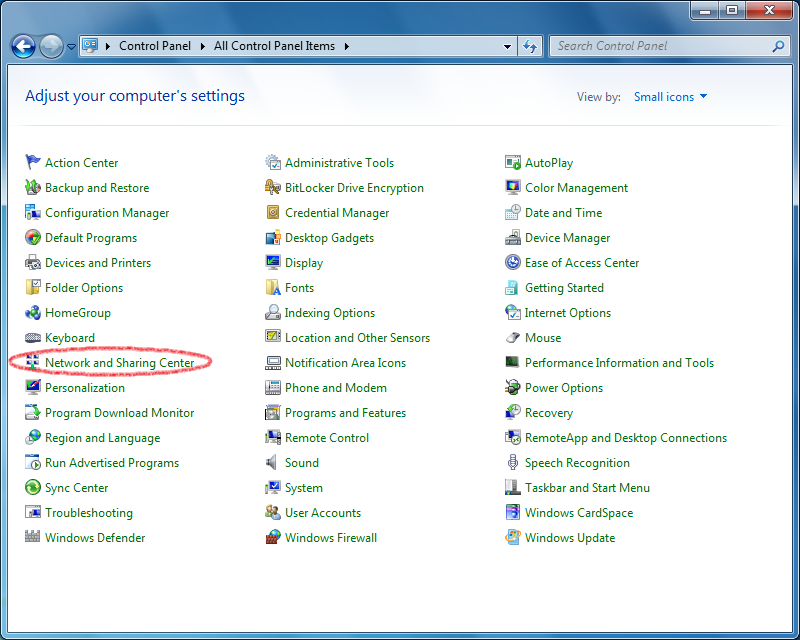Open the View by Small icons dropdown

coord(670,97)
